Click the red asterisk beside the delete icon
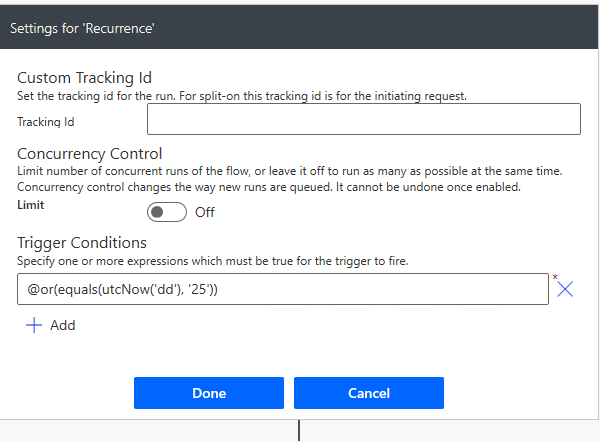Screen dimensions: 600x441 point(555,276)
